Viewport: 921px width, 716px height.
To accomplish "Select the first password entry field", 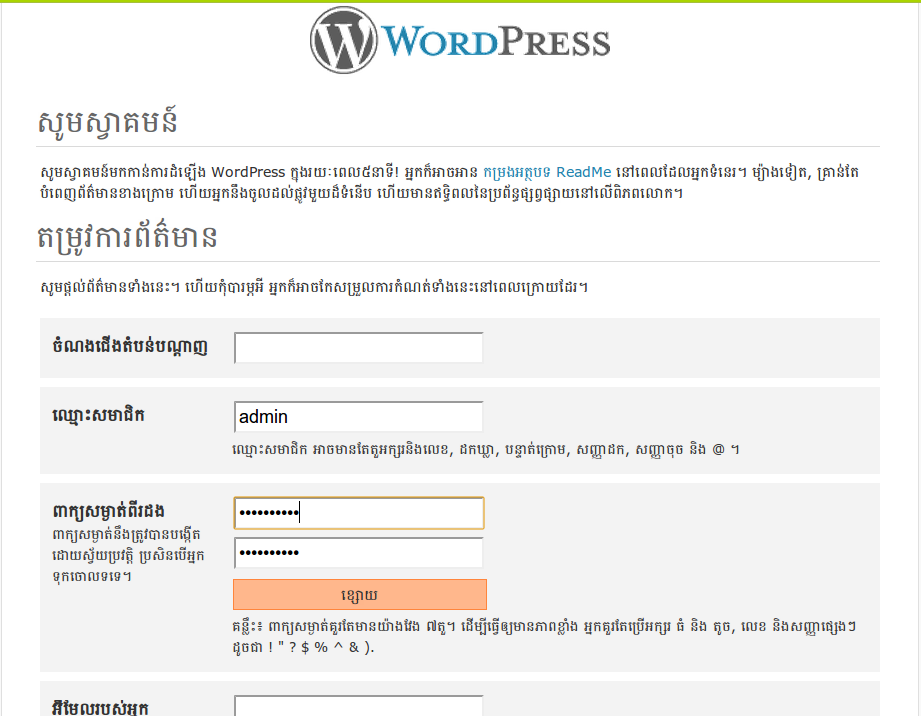I will click(x=358, y=513).
